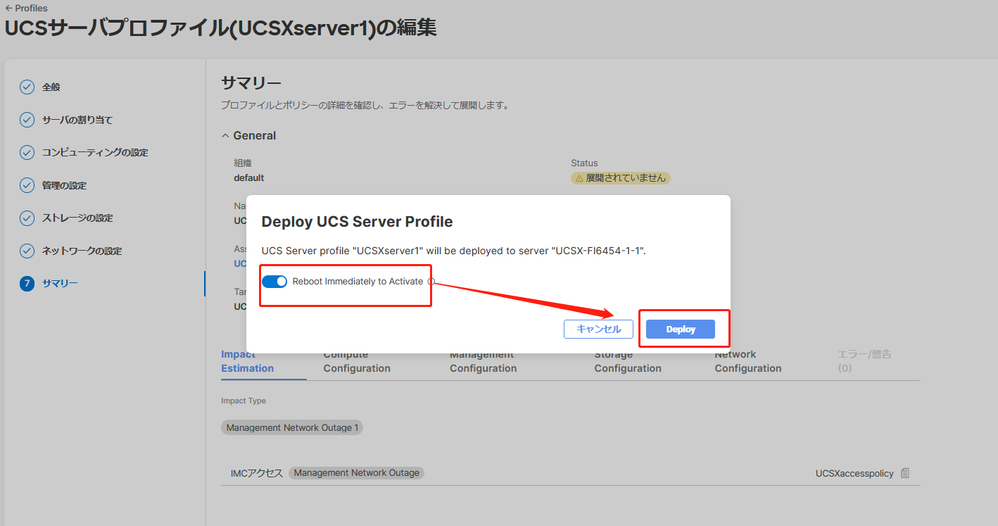
Task: Switch to Compute Configuration tab
Action: pyautogui.click(x=356, y=362)
